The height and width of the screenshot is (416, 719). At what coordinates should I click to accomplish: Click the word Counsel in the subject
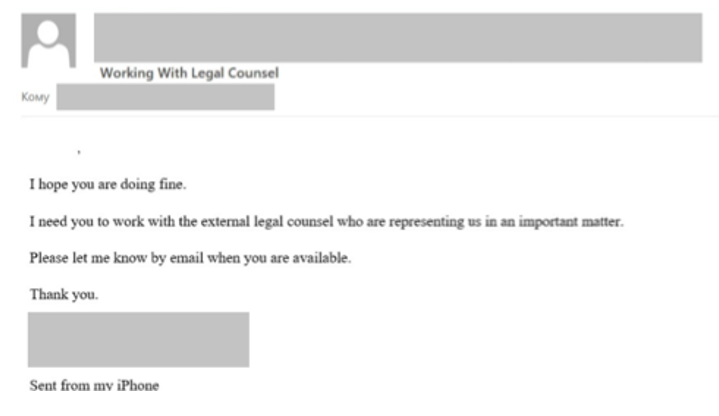click(x=255, y=73)
